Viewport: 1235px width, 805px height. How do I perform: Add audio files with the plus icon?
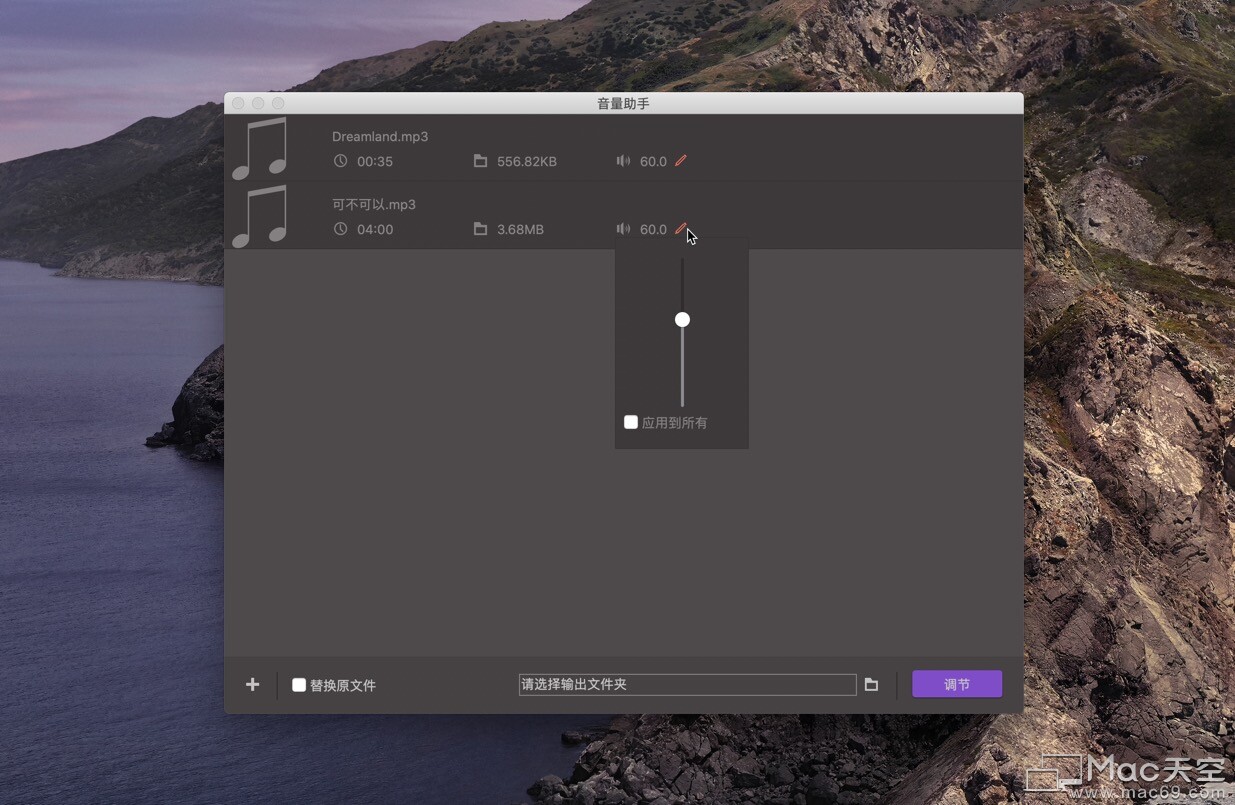253,685
